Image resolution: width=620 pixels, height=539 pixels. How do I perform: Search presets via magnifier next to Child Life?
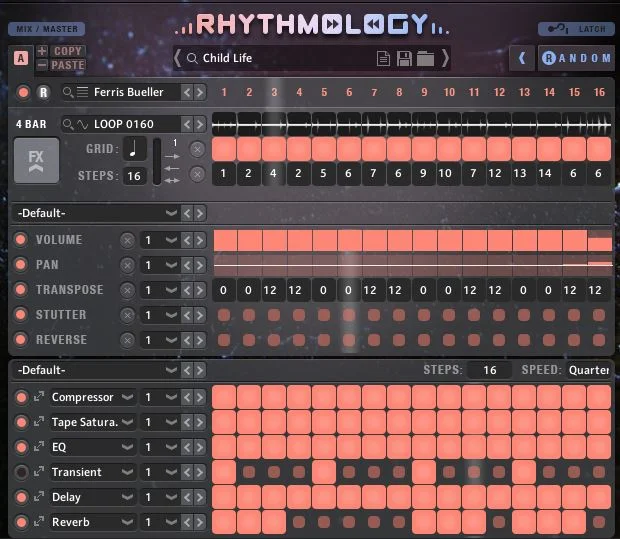tap(192, 59)
